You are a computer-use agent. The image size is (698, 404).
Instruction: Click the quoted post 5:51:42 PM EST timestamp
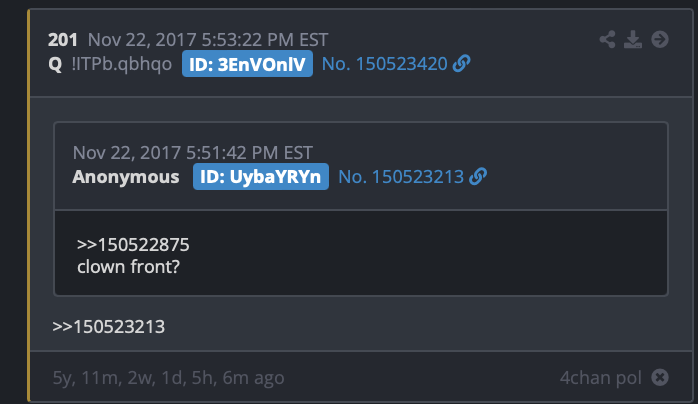point(193,153)
